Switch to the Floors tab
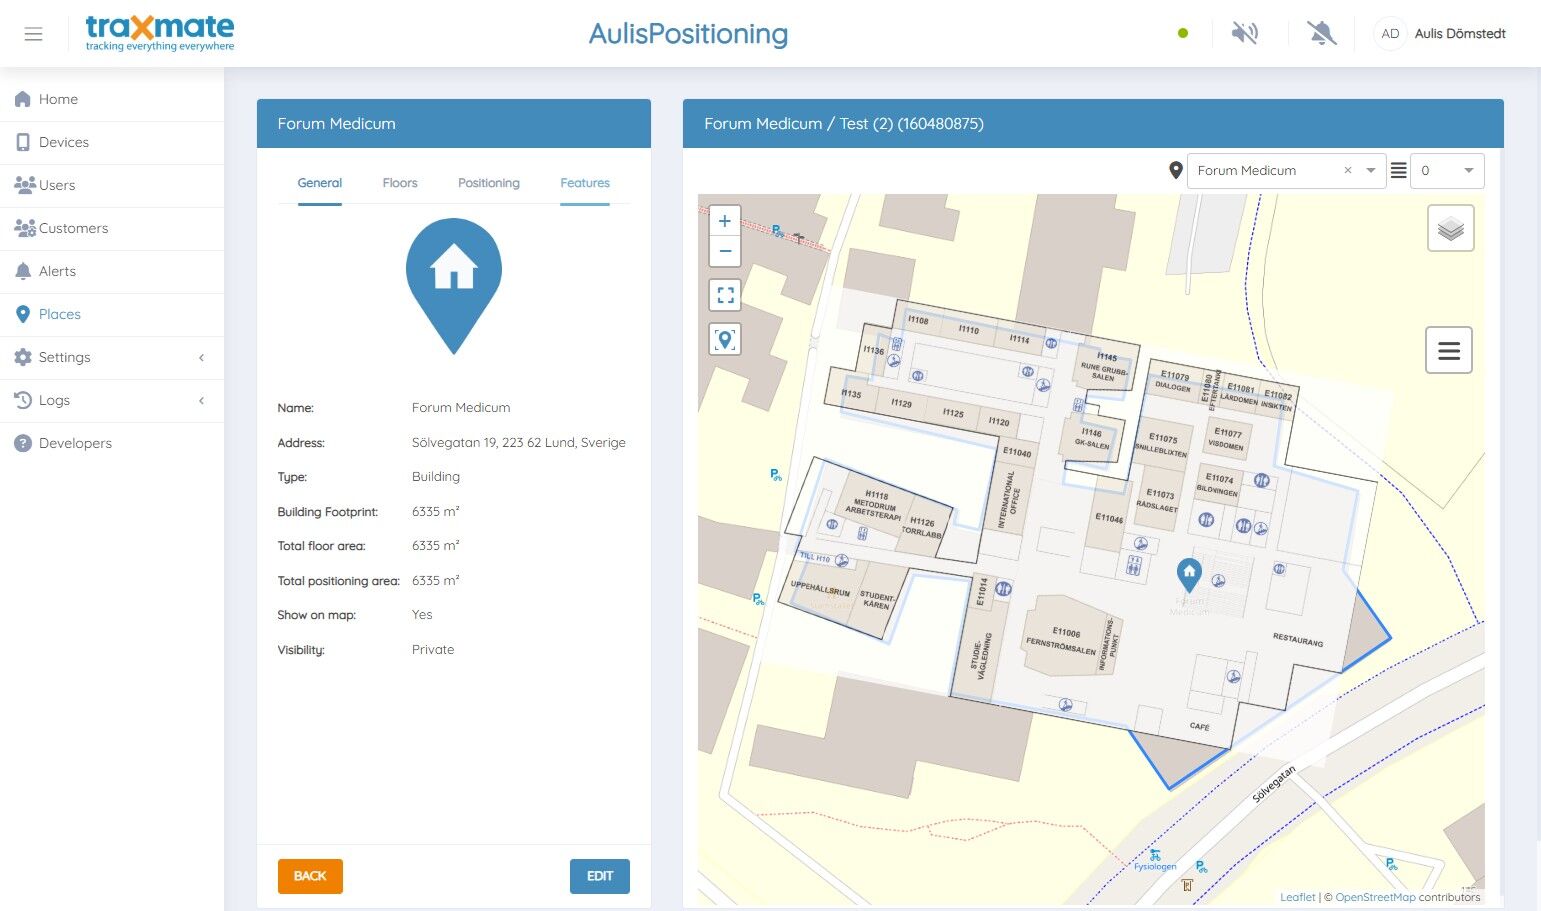Viewport: 1541px width, 911px height. 400,183
